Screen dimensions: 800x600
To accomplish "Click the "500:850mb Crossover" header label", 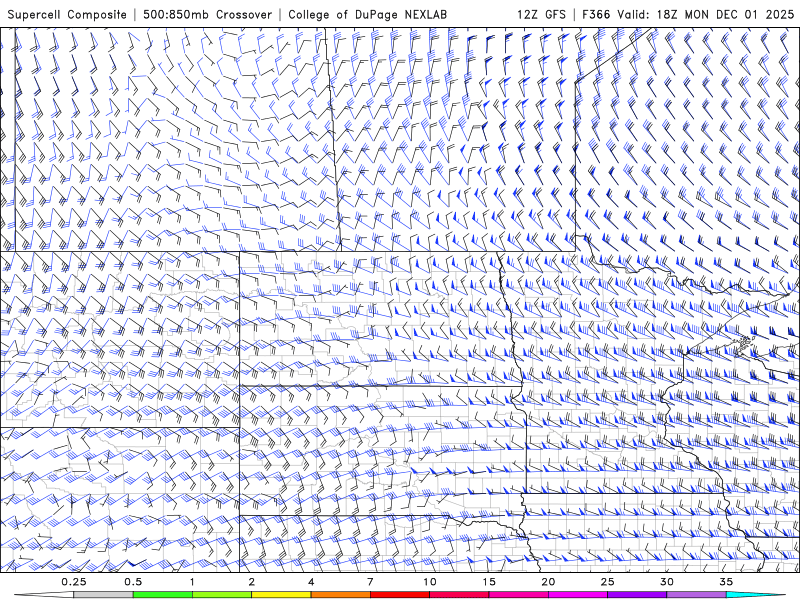I will [207, 14].
